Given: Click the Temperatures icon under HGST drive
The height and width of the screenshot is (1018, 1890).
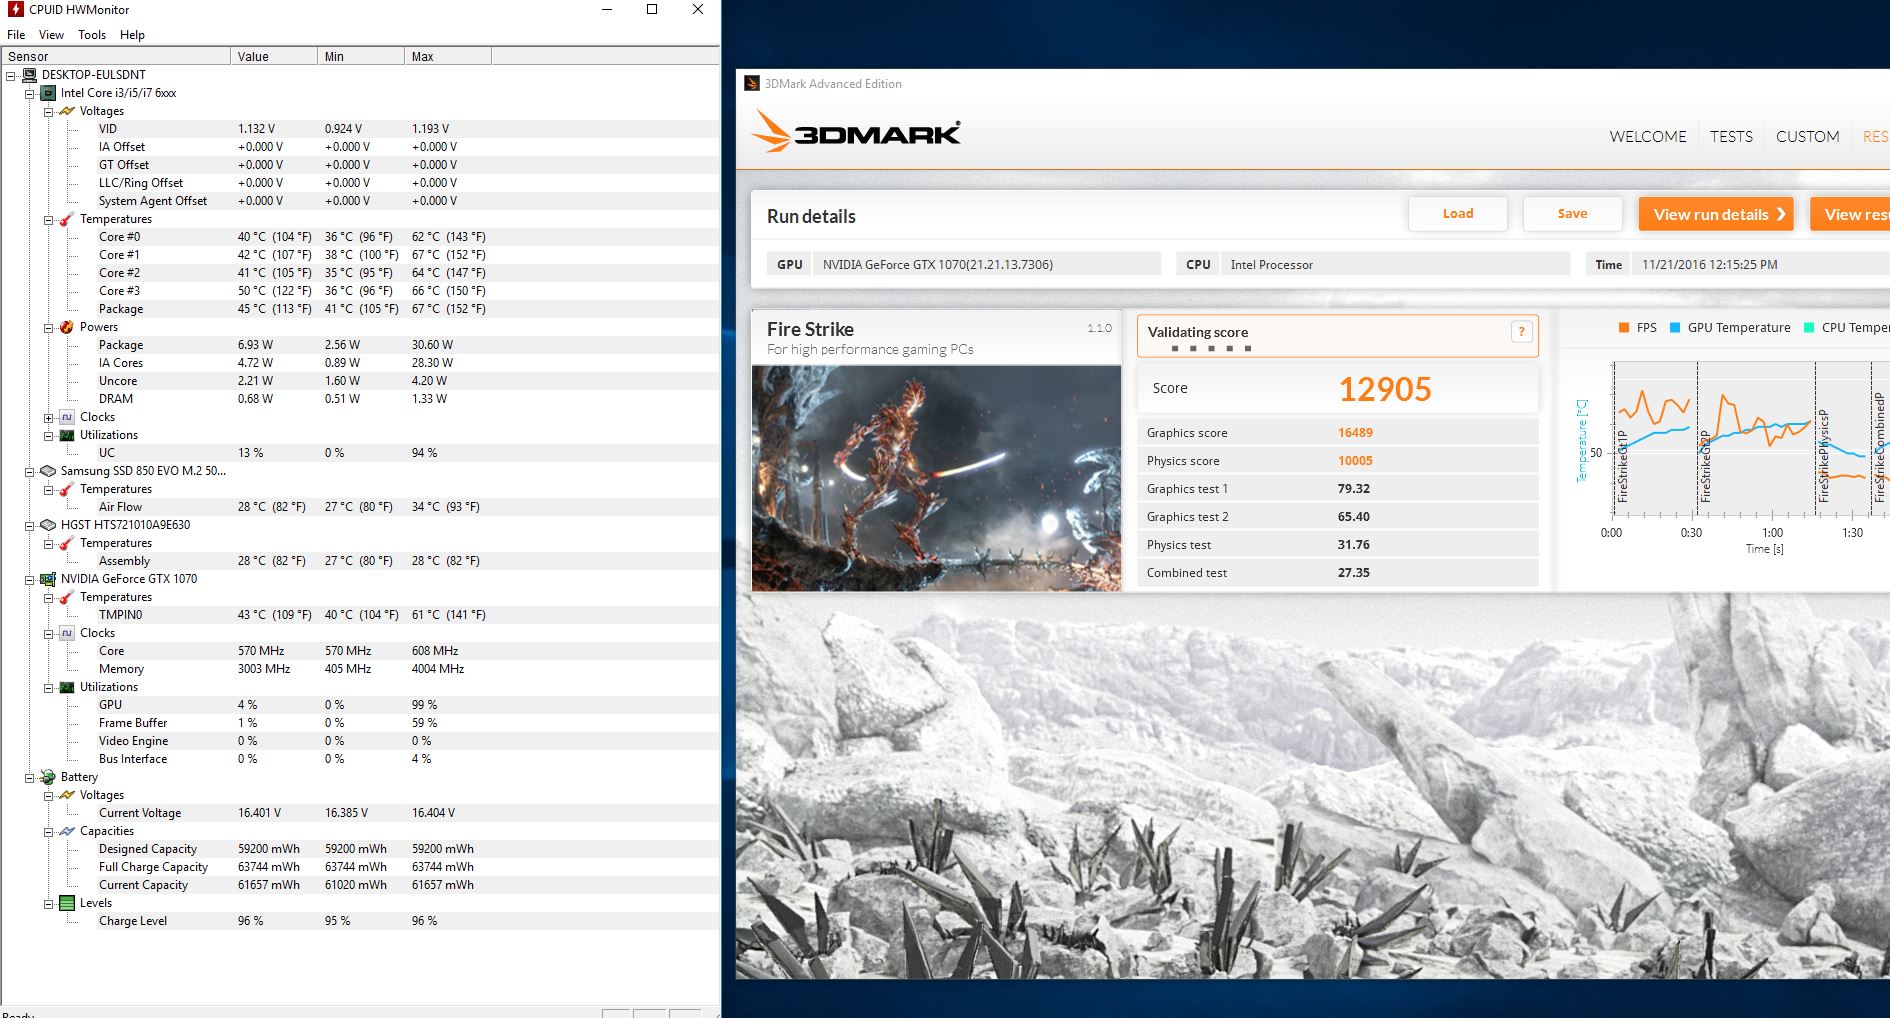Looking at the screenshot, I should (67, 543).
